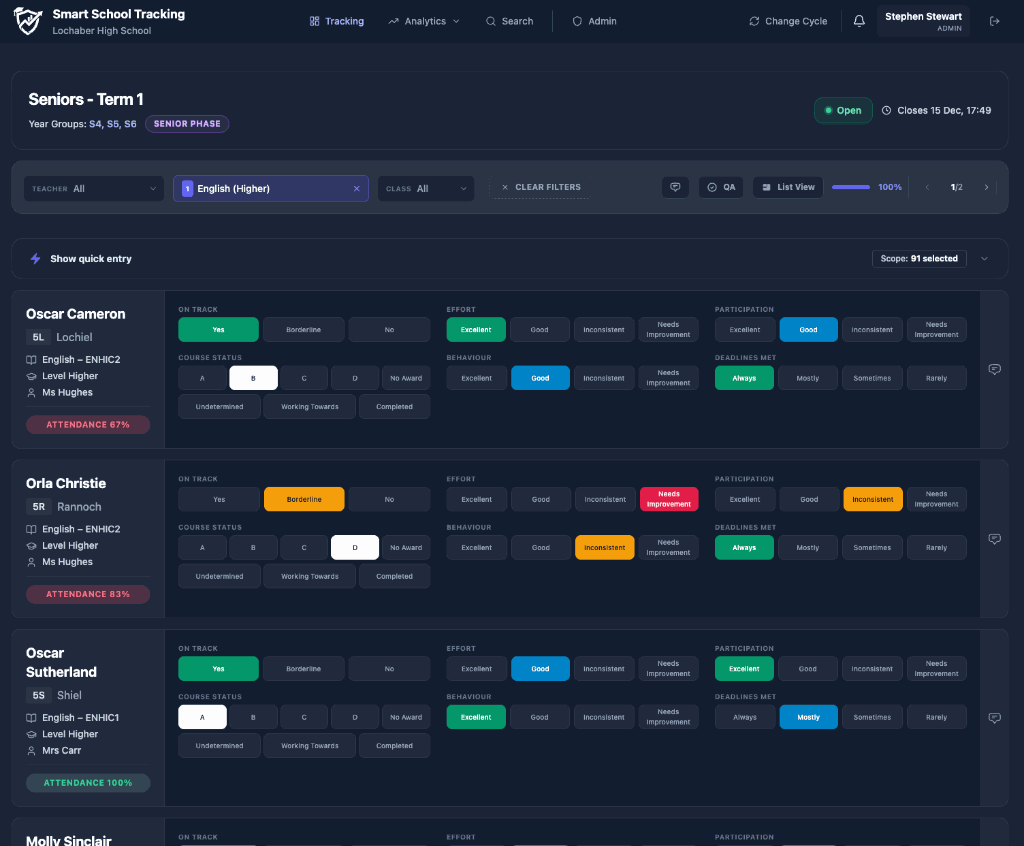Open Stephen Stewart user profile

click(923, 21)
